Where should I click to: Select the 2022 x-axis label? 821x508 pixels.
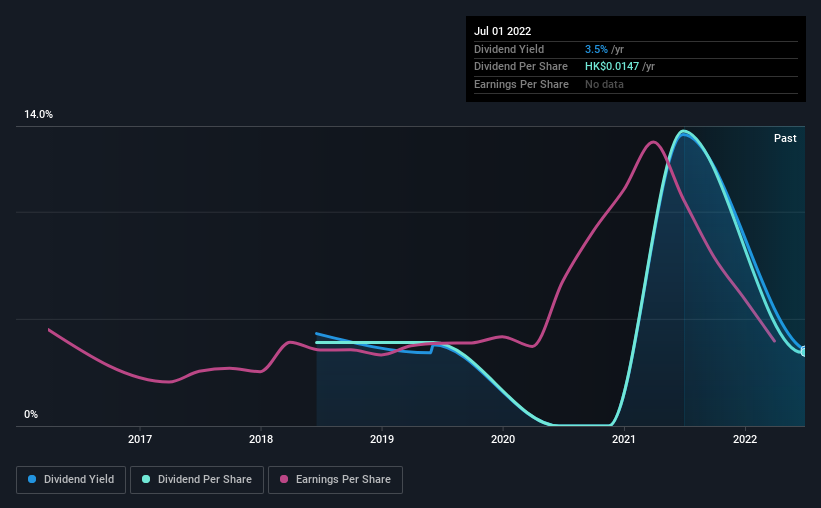click(x=745, y=439)
